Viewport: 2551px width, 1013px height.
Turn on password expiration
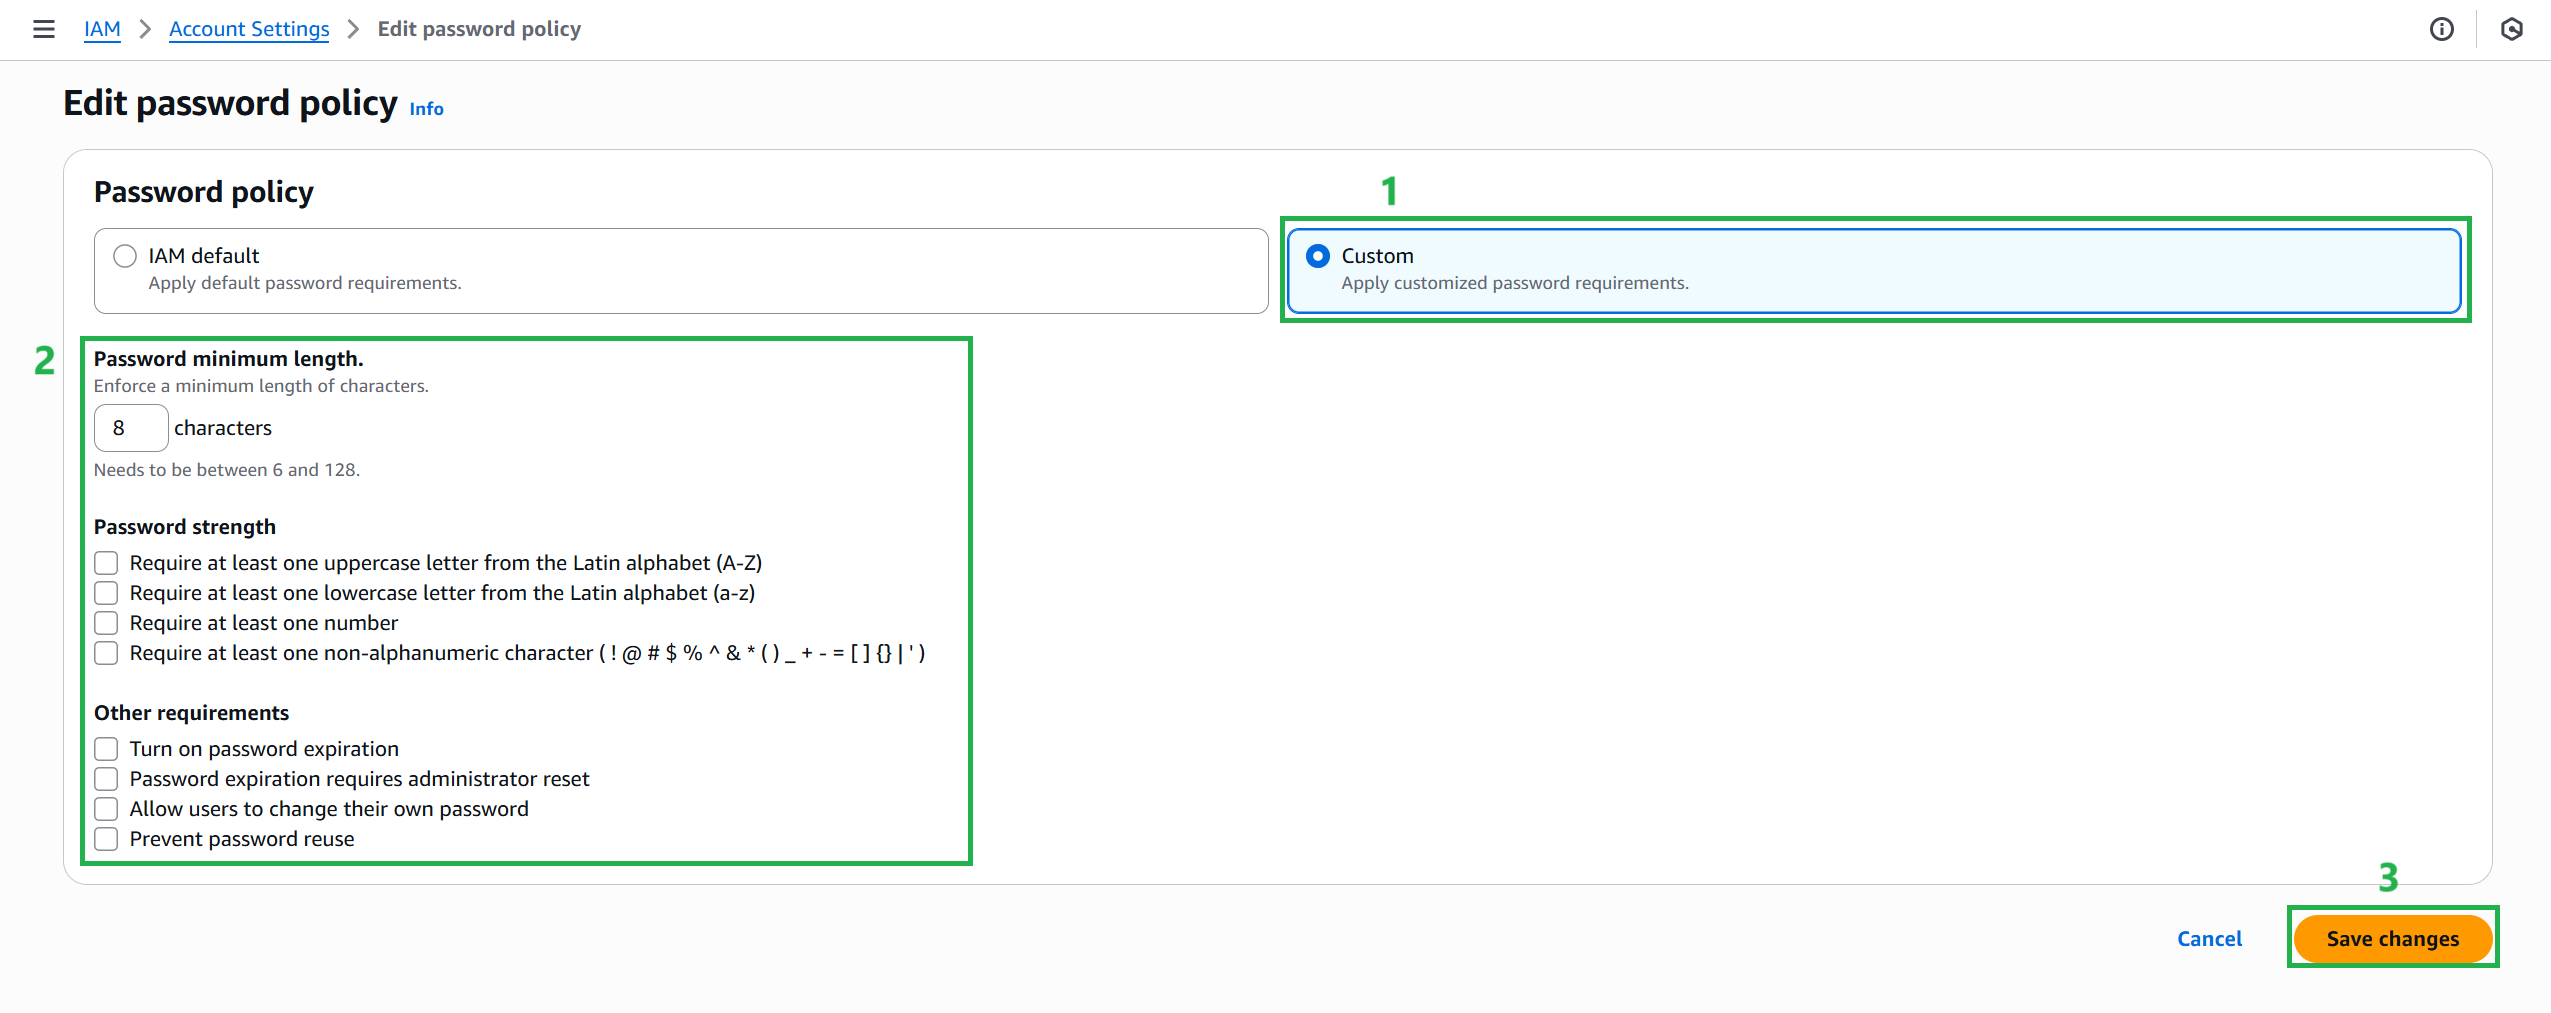click(x=106, y=748)
